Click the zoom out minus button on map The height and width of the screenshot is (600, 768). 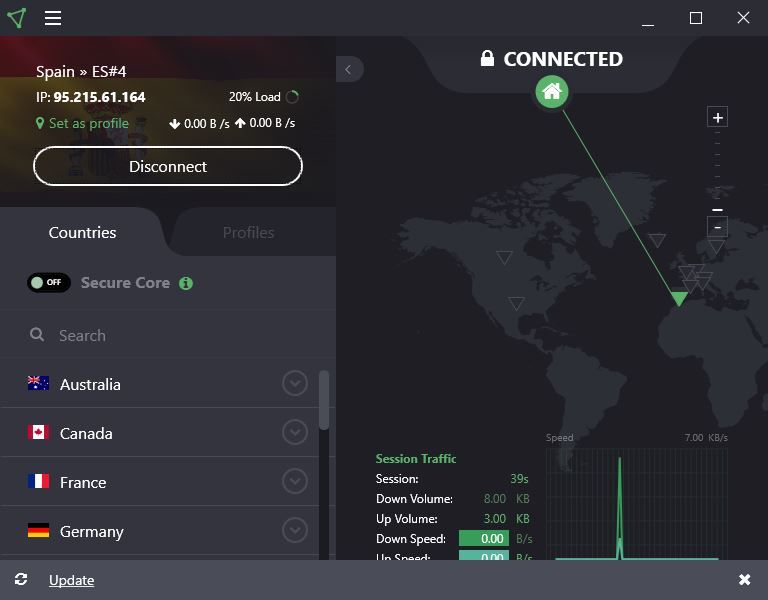tap(717, 227)
